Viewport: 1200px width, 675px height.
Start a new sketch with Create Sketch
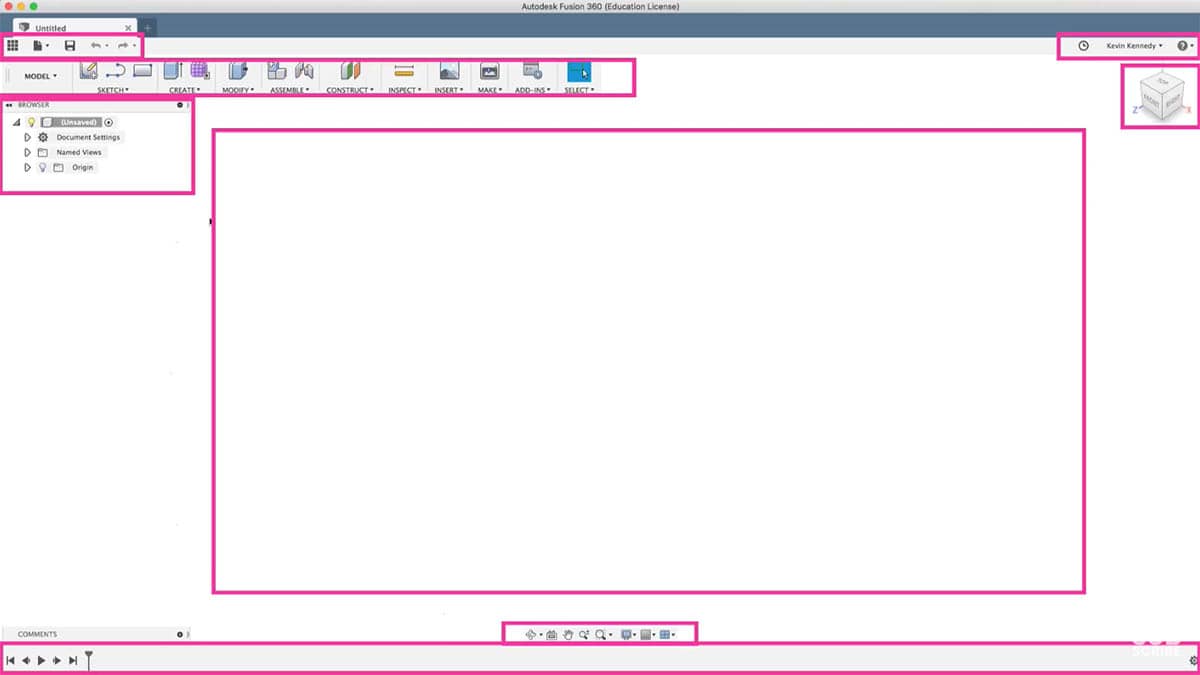88,71
